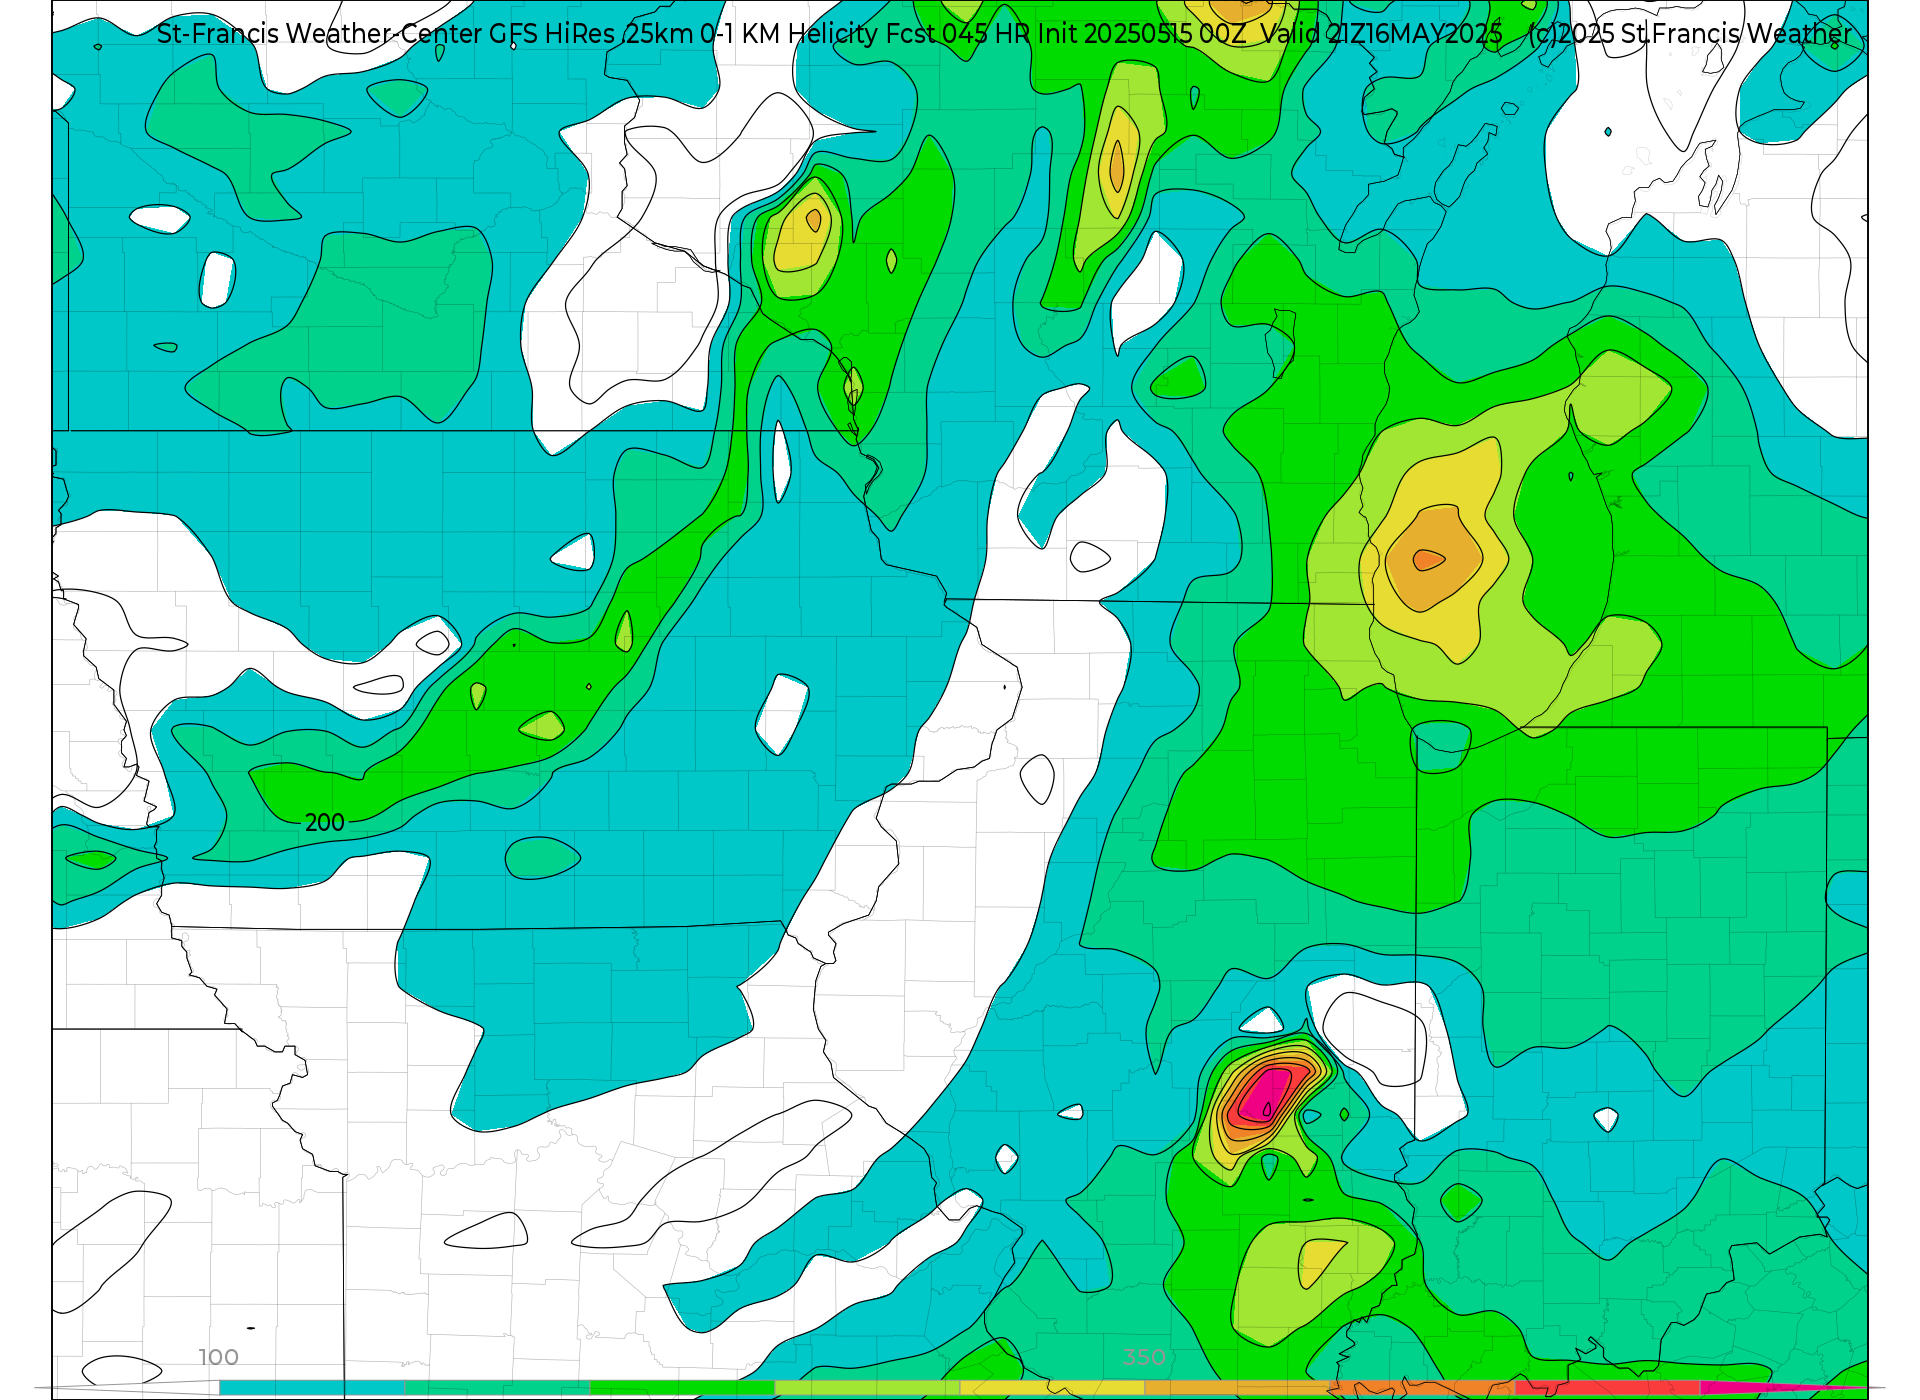Click the '100' color bar label

tap(218, 1357)
